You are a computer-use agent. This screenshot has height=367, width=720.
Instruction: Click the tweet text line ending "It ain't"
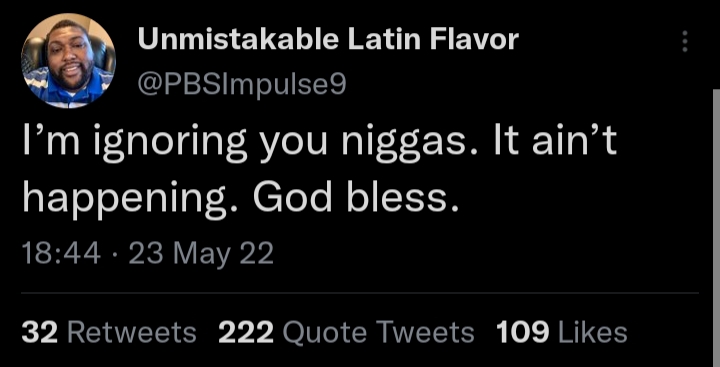coord(320,144)
